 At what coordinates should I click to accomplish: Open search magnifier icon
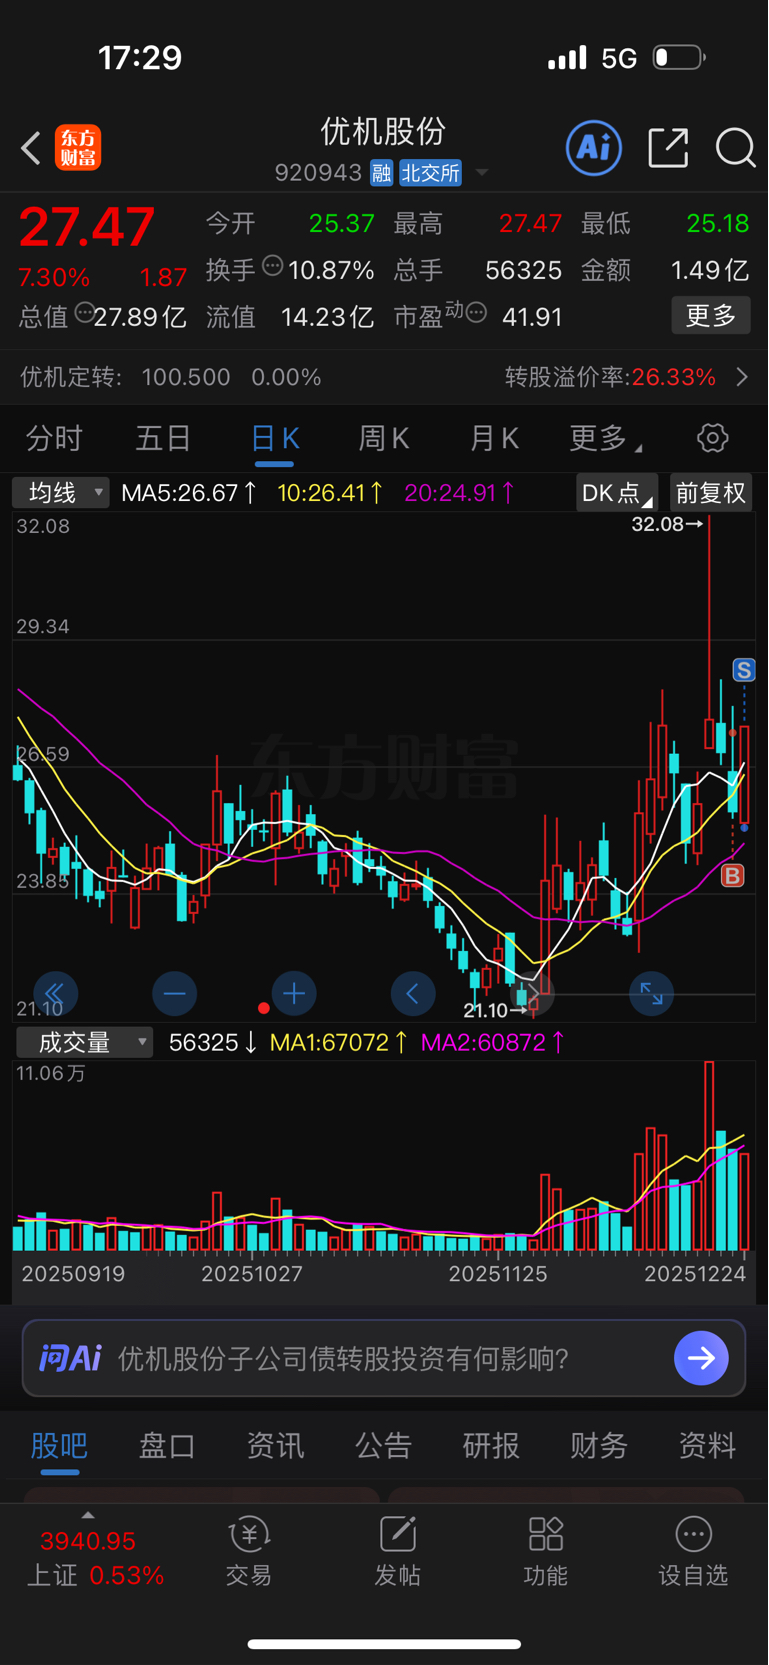coord(735,148)
